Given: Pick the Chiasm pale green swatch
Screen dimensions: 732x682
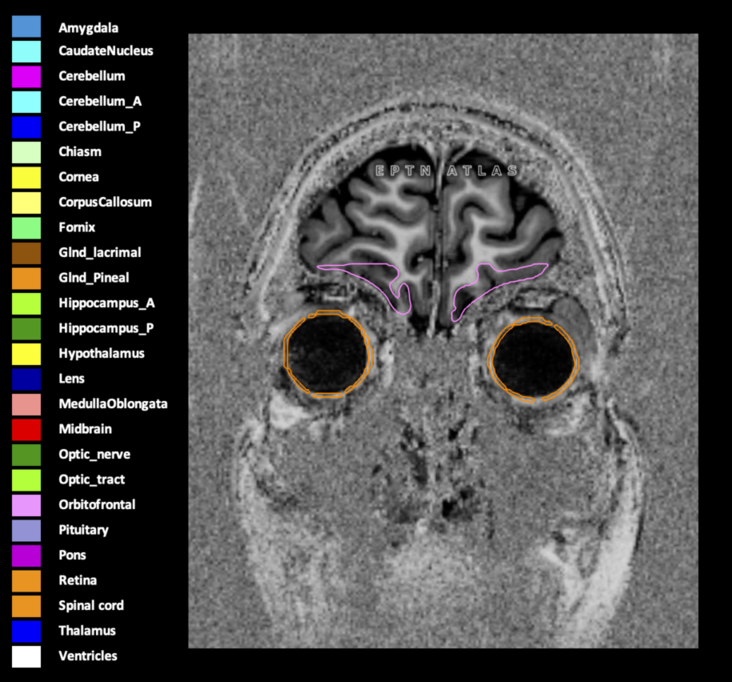Looking at the screenshot, I should pyautogui.click(x=26, y=153).
